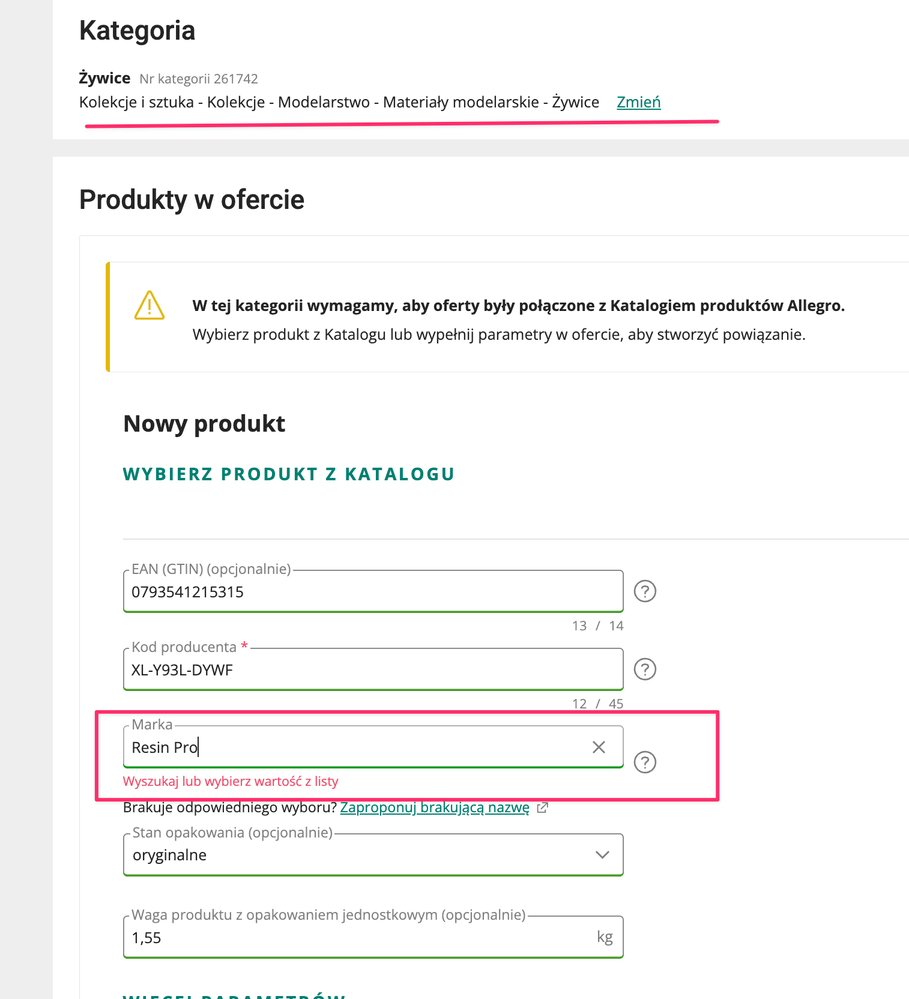Expand Stan opakowania via chevron arrow
The image size is (909, 999).
tap(602, 855)
